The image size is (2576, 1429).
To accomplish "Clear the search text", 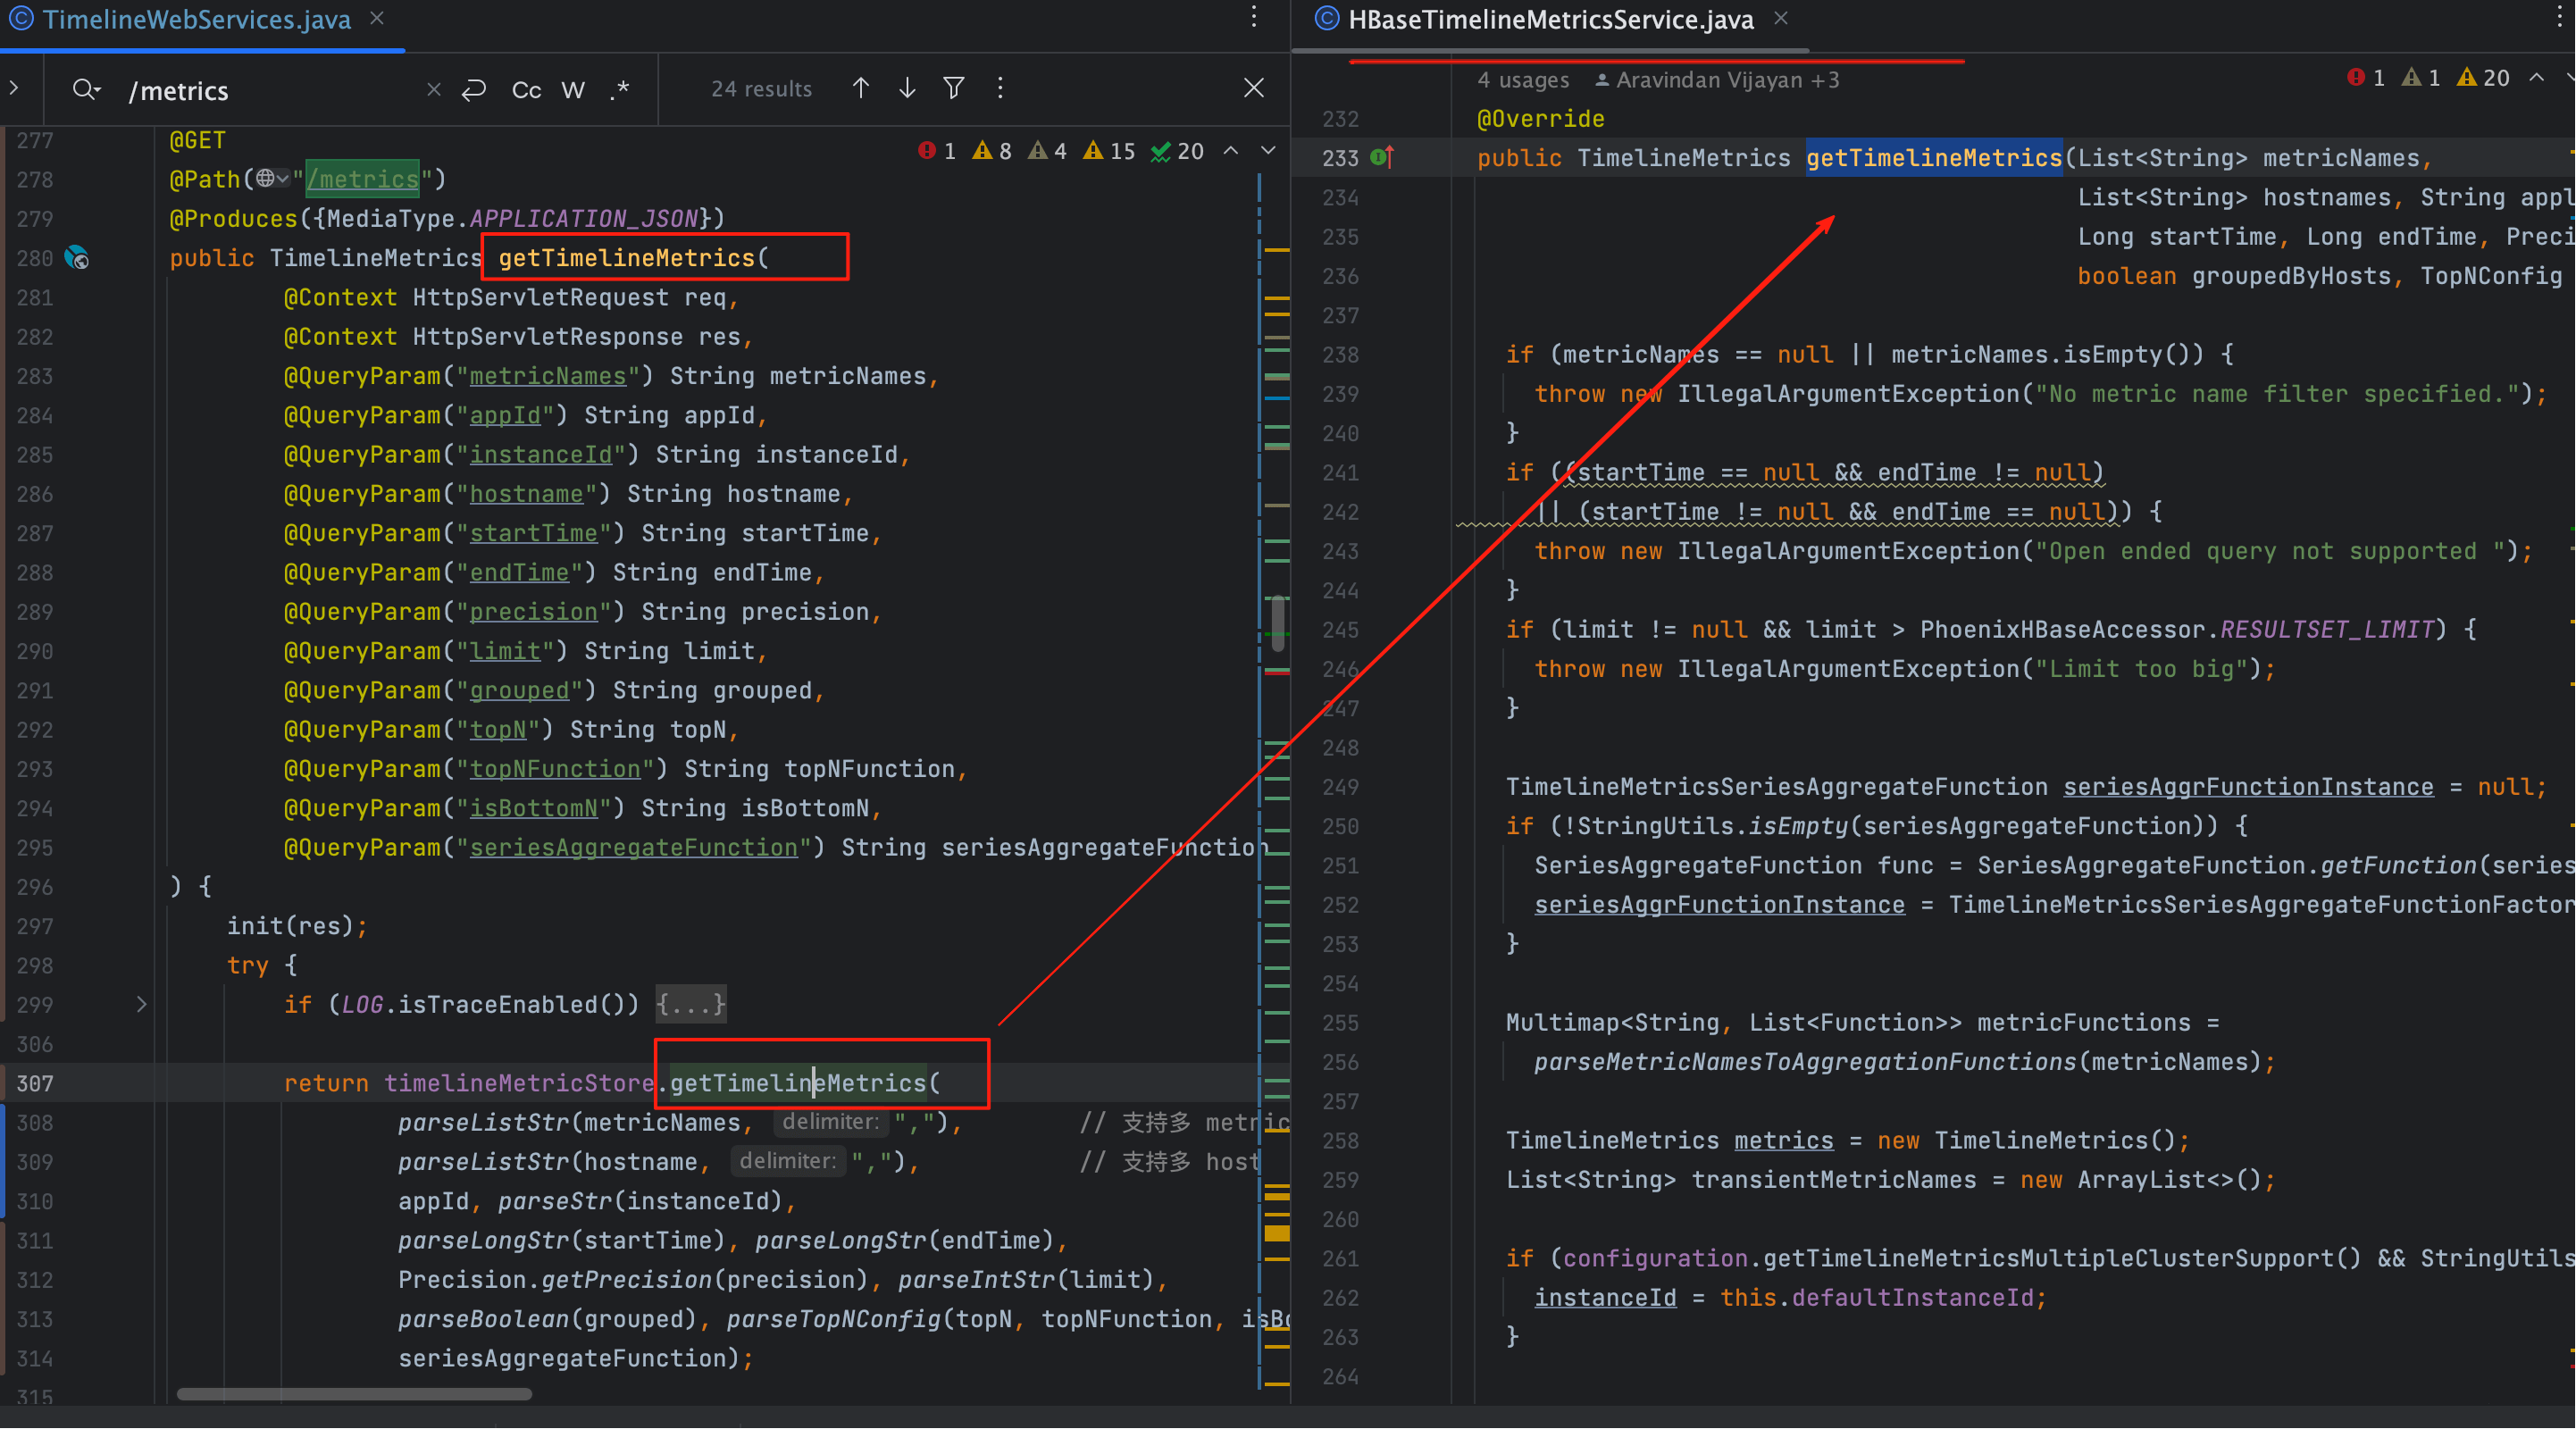I will (434, 89).
